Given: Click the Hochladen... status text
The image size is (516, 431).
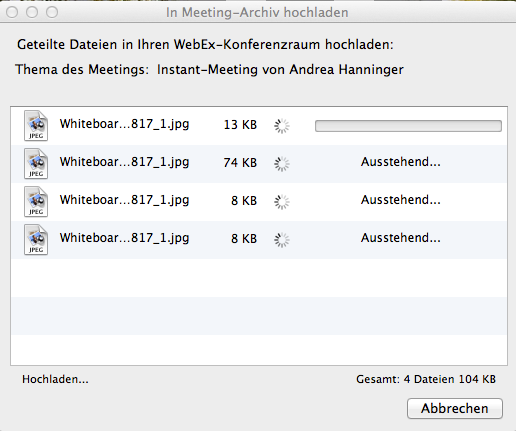Looking at the screenshot, I should click(x=55, y=379).
